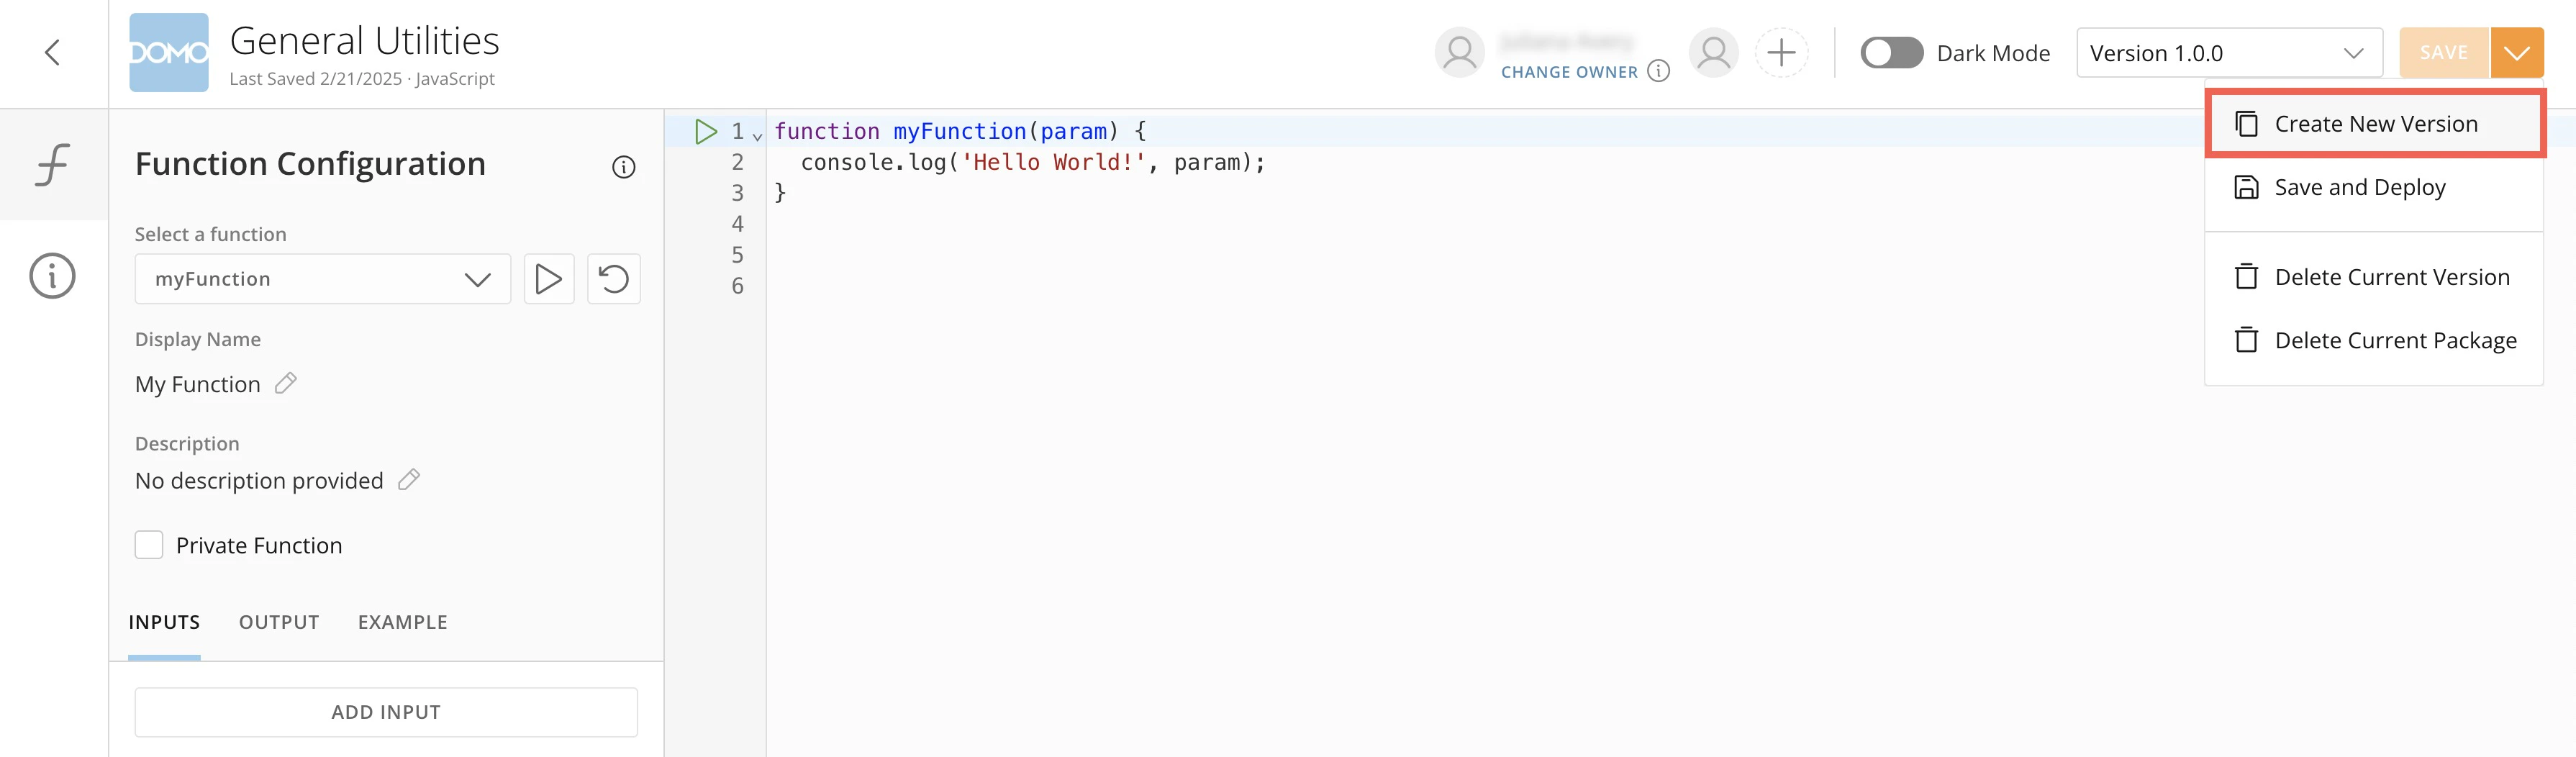
Task: Click Function Configuration info icon
Action: [623, 167]
